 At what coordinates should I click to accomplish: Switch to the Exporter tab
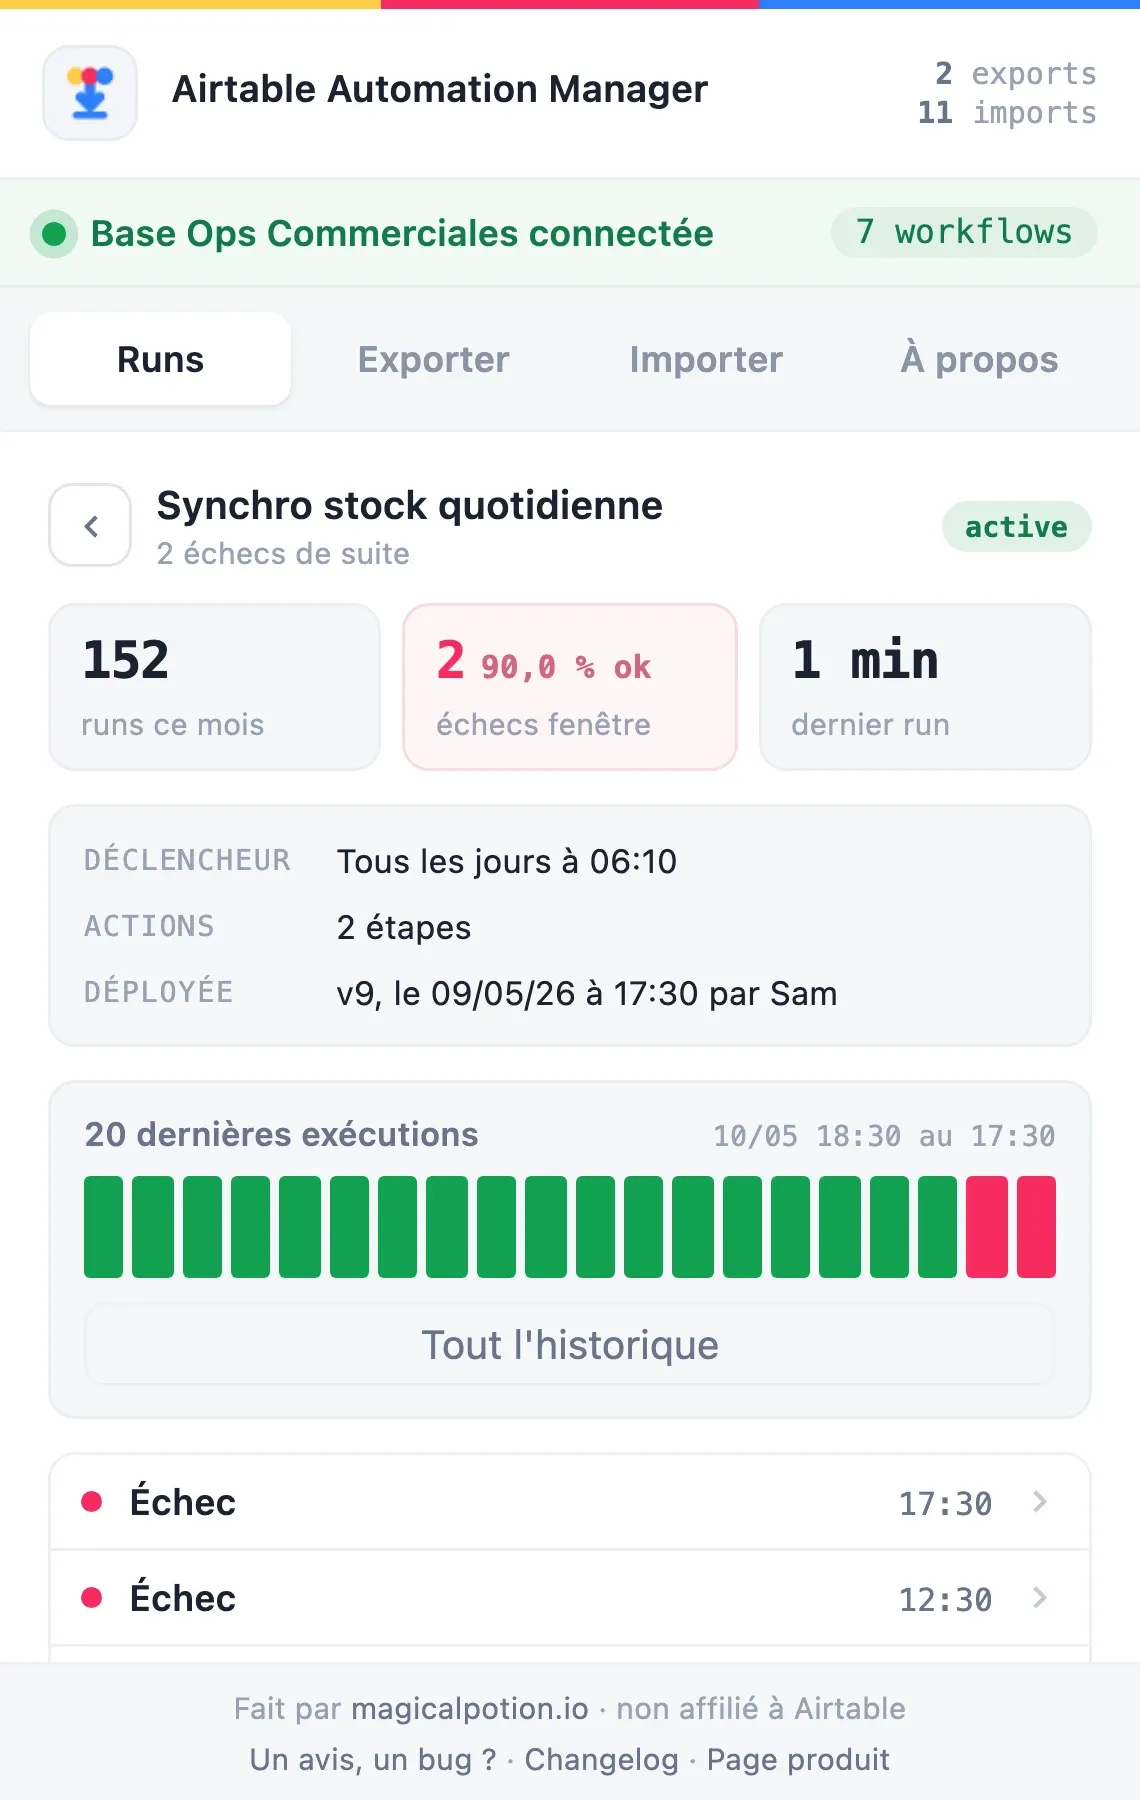433,359
